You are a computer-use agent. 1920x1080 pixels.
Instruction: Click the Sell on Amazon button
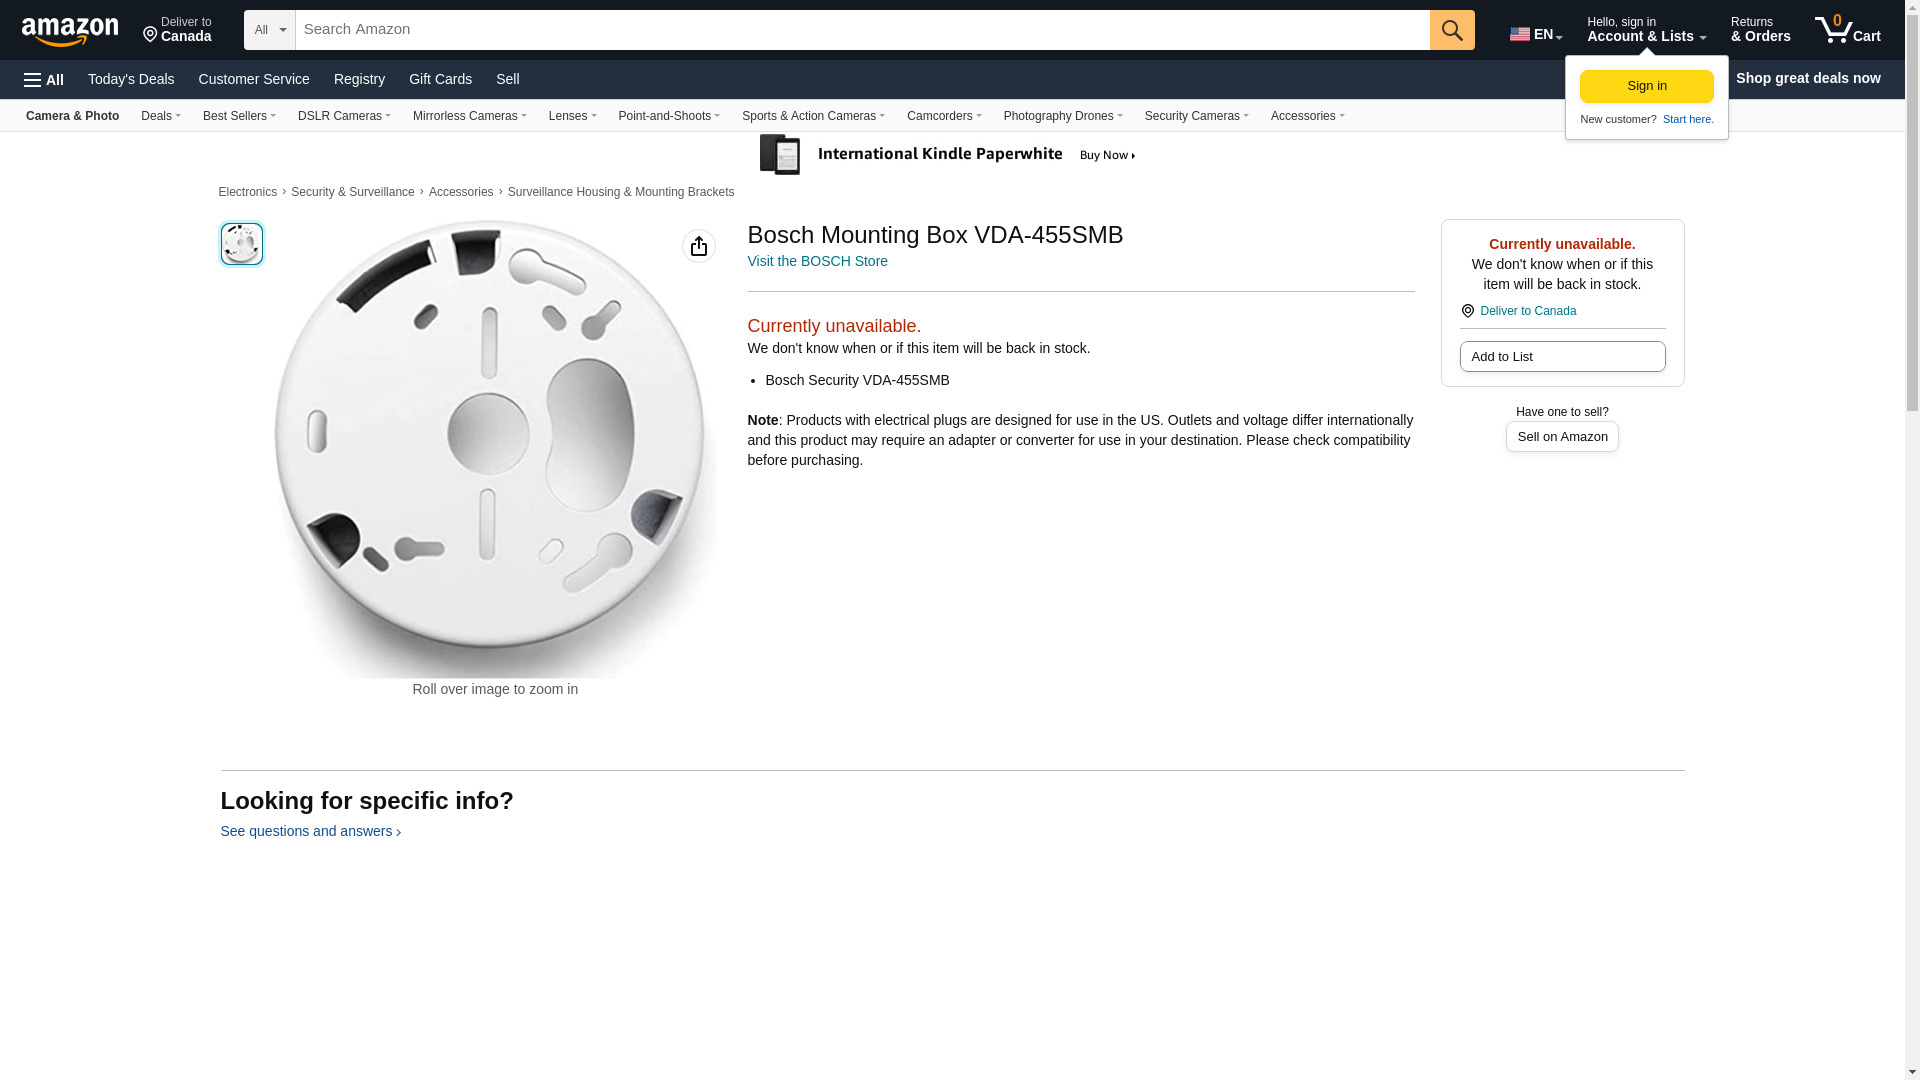point(1561,437)
